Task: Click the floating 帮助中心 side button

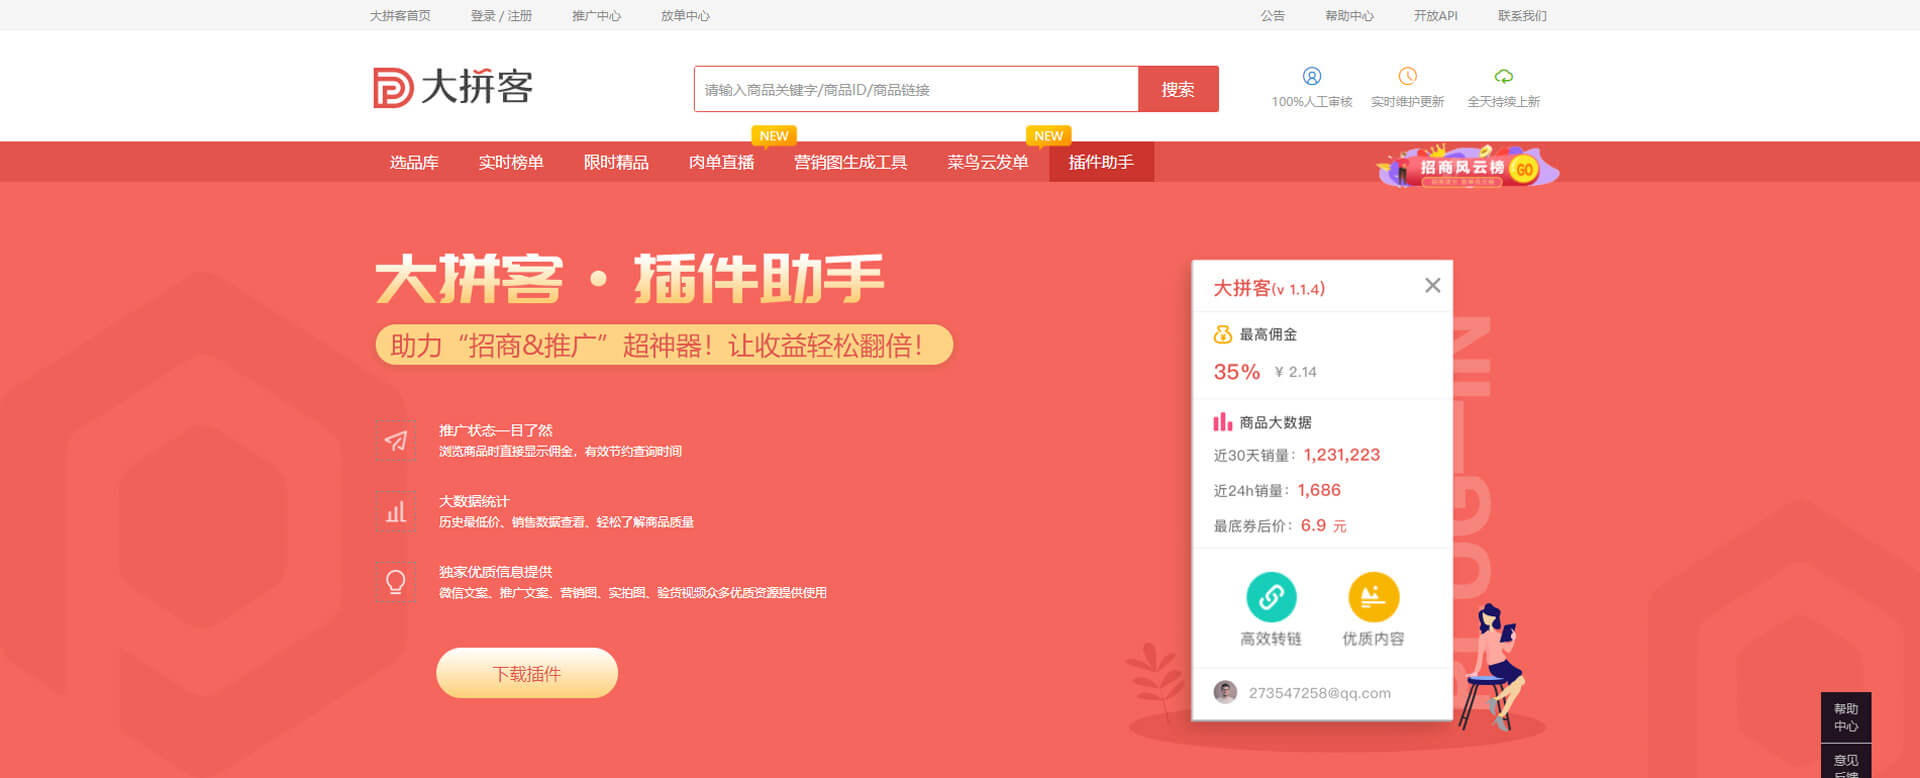Action: click(1846, 717)
